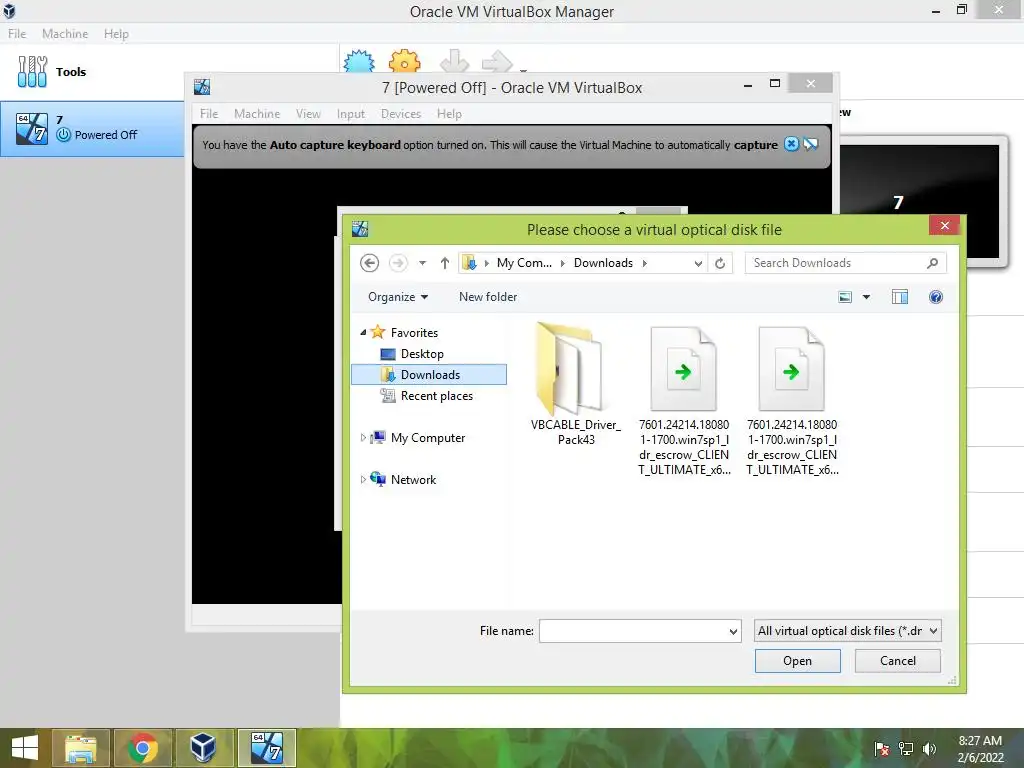Open Input menu in VM window
The height and width of the screenshot is (768, 1024).
pos(351,114)
